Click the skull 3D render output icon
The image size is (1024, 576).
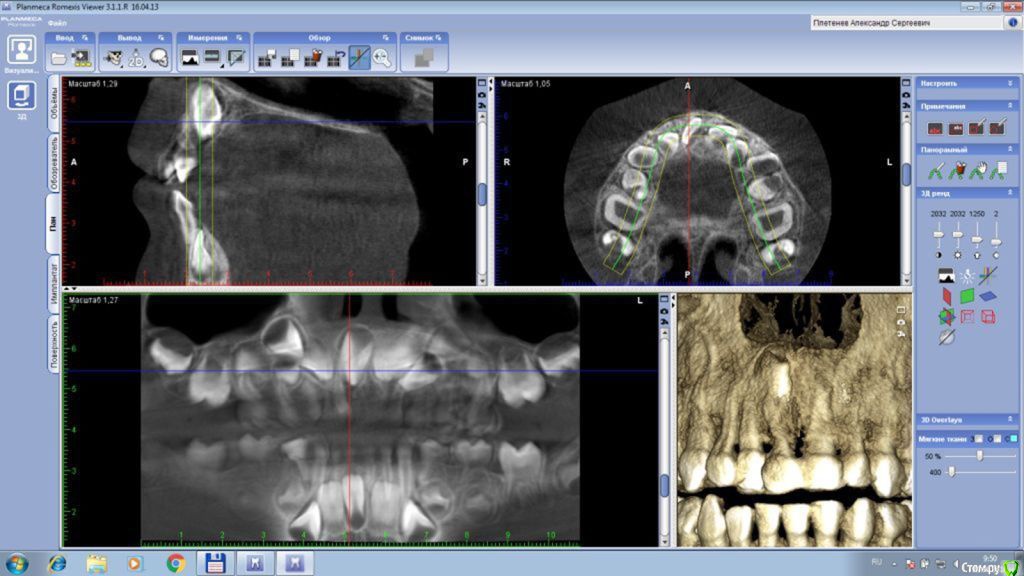point(159,58)
